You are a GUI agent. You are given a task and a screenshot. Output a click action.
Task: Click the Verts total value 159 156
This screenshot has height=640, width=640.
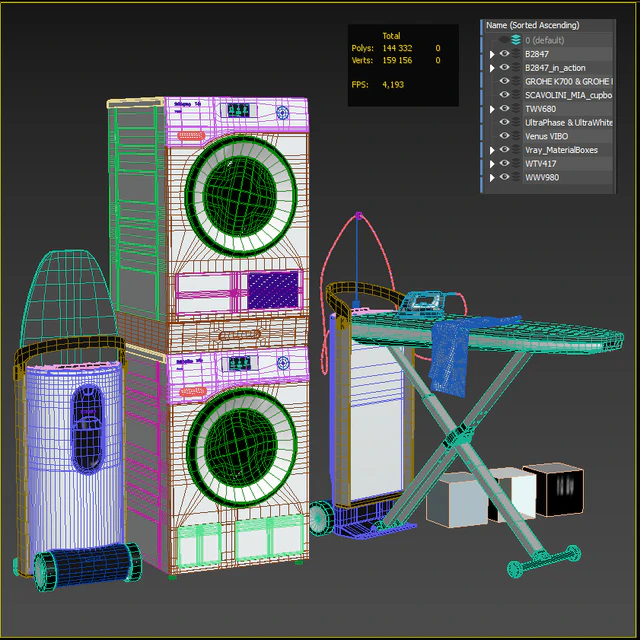(x=397, y=60)
